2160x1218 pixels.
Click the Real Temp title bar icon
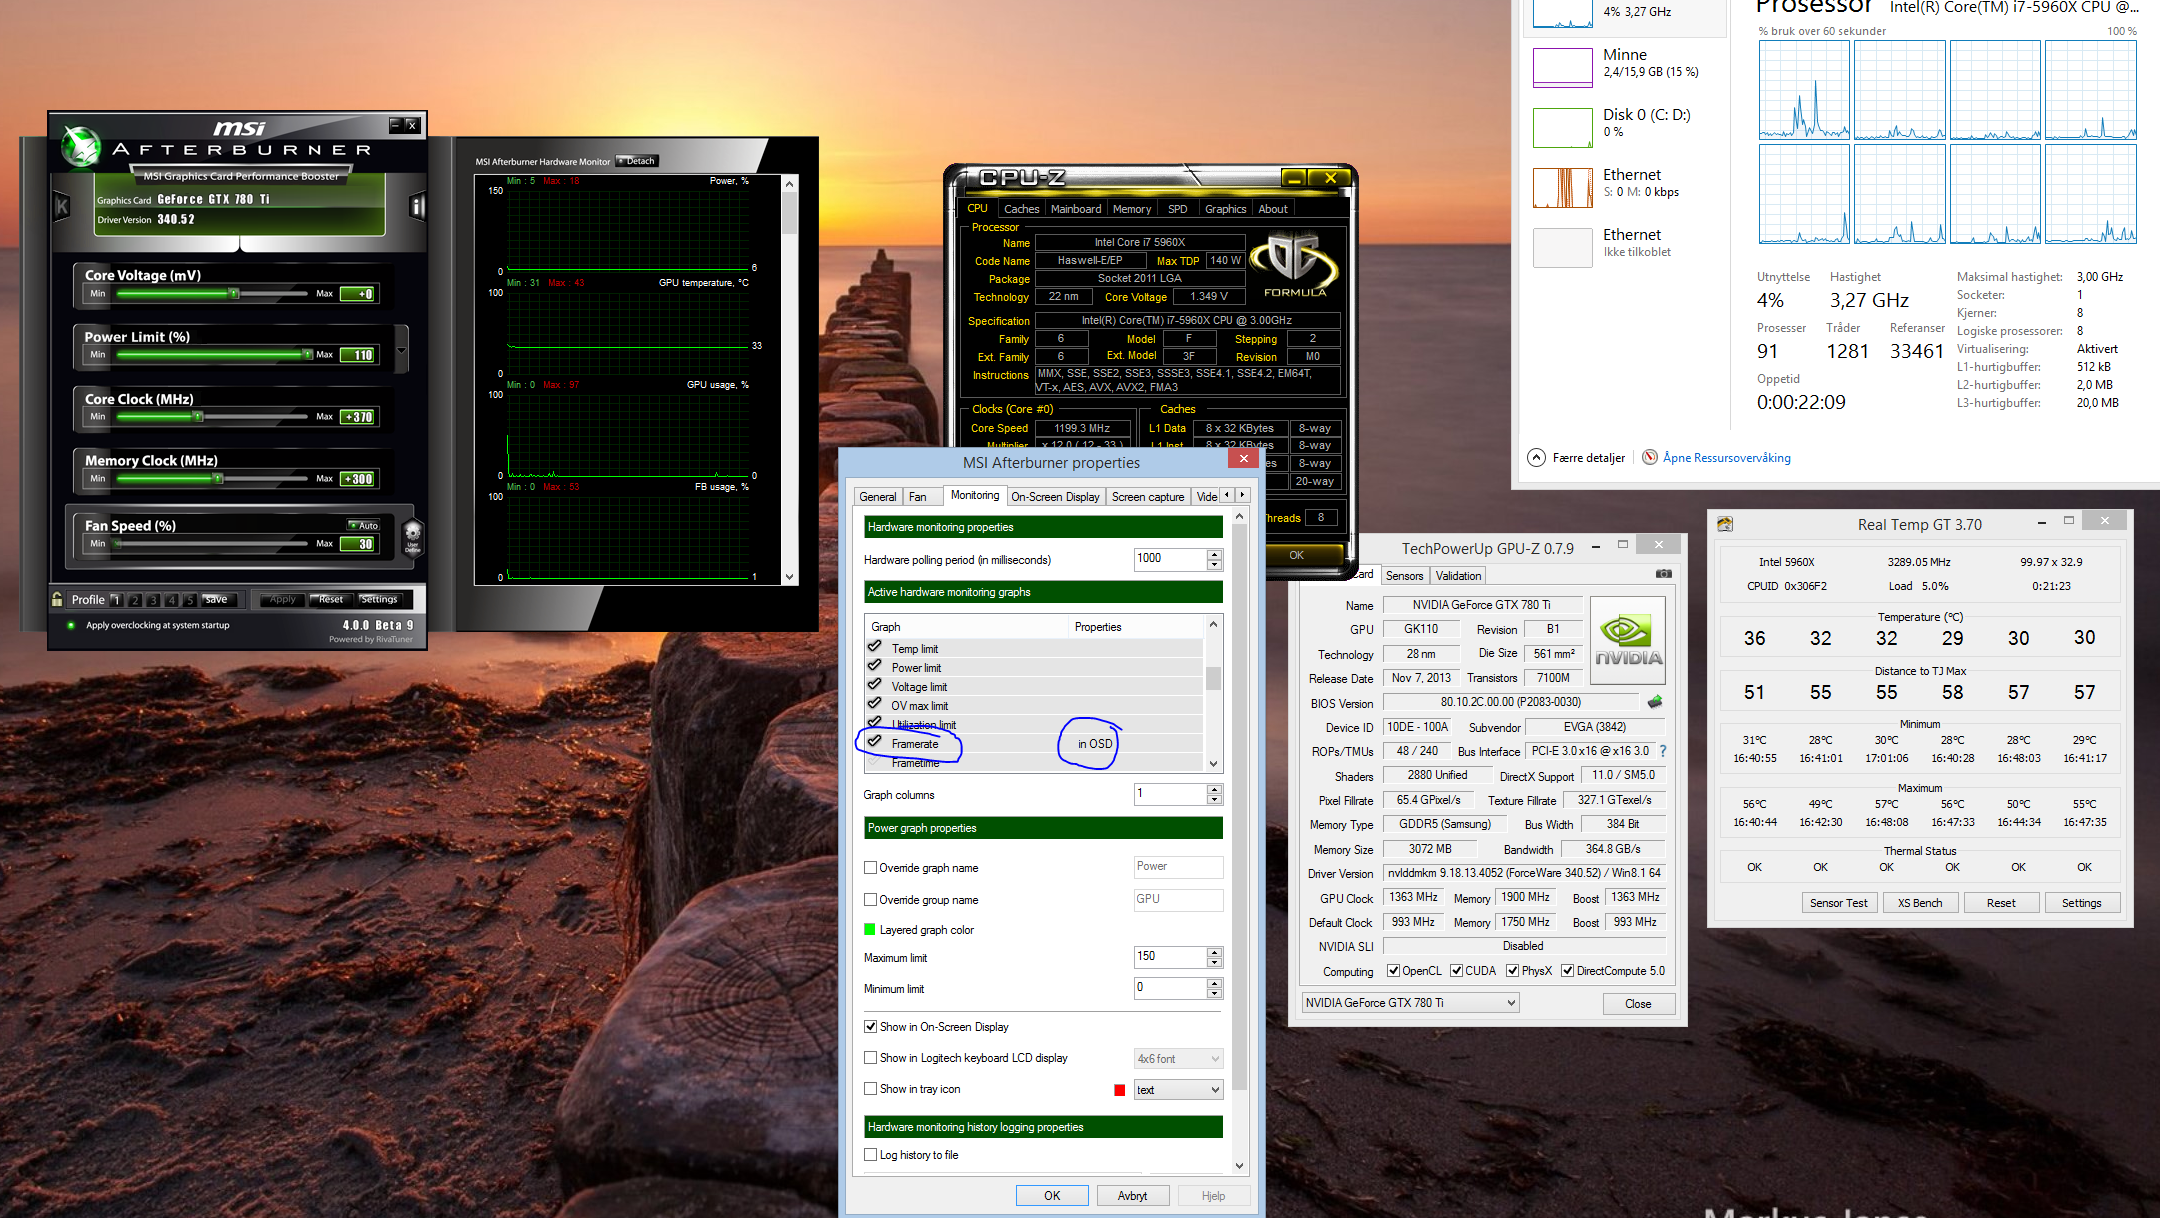1725,524
